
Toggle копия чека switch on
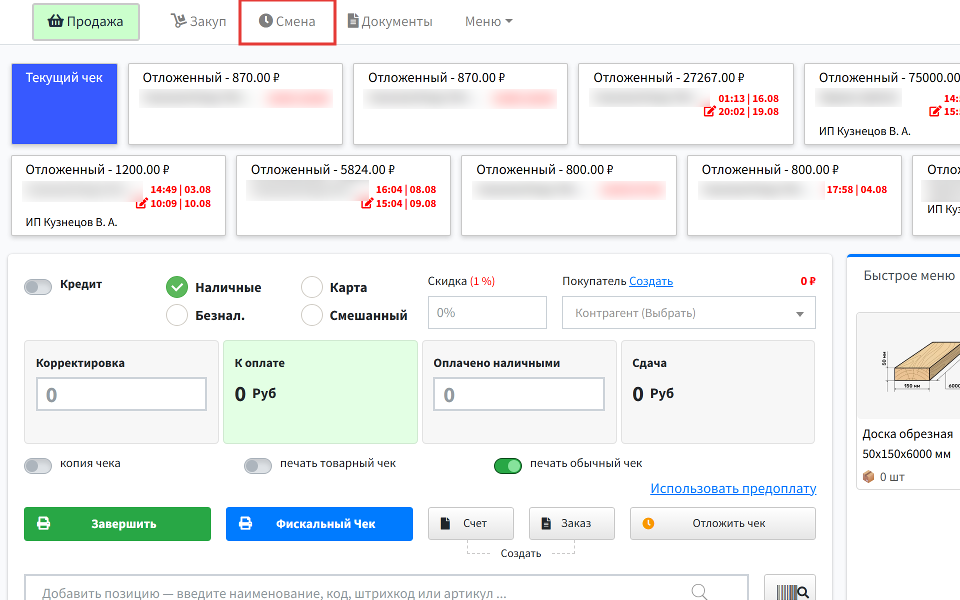tap(38, 466)
